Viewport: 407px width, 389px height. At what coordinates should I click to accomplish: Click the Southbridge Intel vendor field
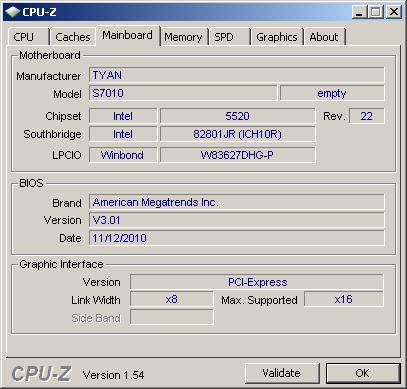click(123, 134)
